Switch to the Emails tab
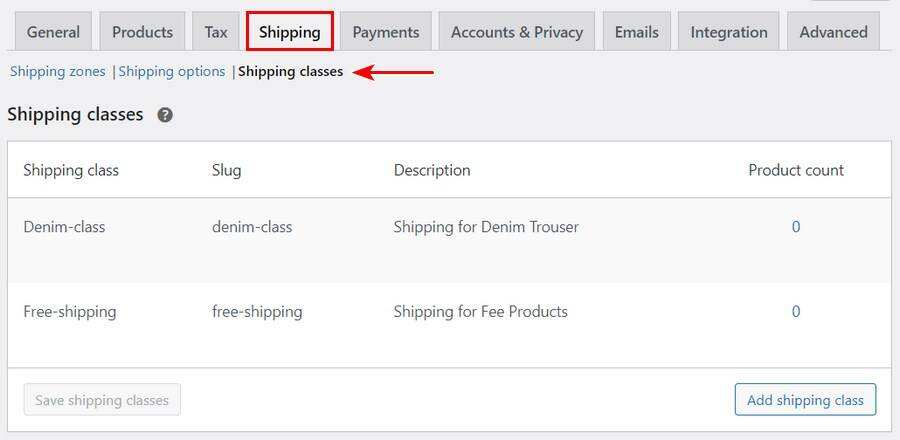The image size is (900, 440). [x=637, y=32]
